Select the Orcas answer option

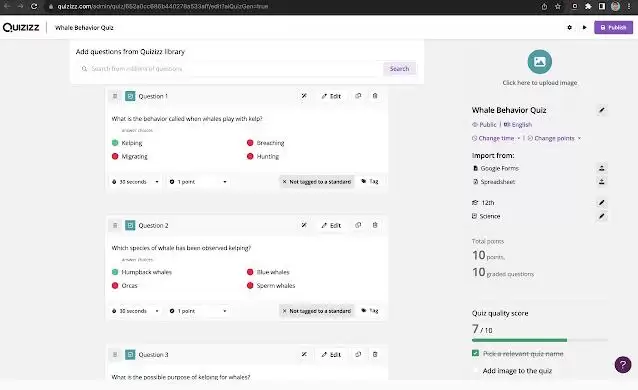pos(125,285)
